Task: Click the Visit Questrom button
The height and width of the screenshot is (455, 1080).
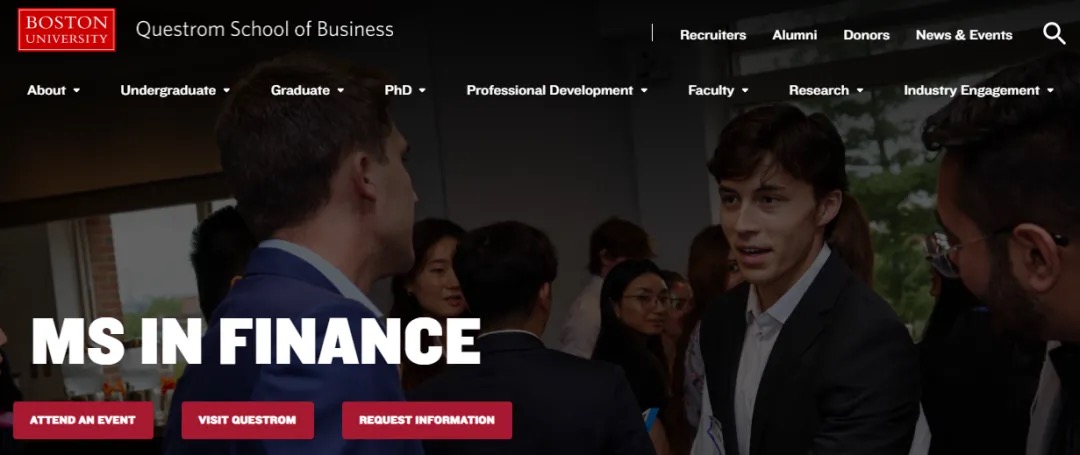Action: (x=247, y=420)
